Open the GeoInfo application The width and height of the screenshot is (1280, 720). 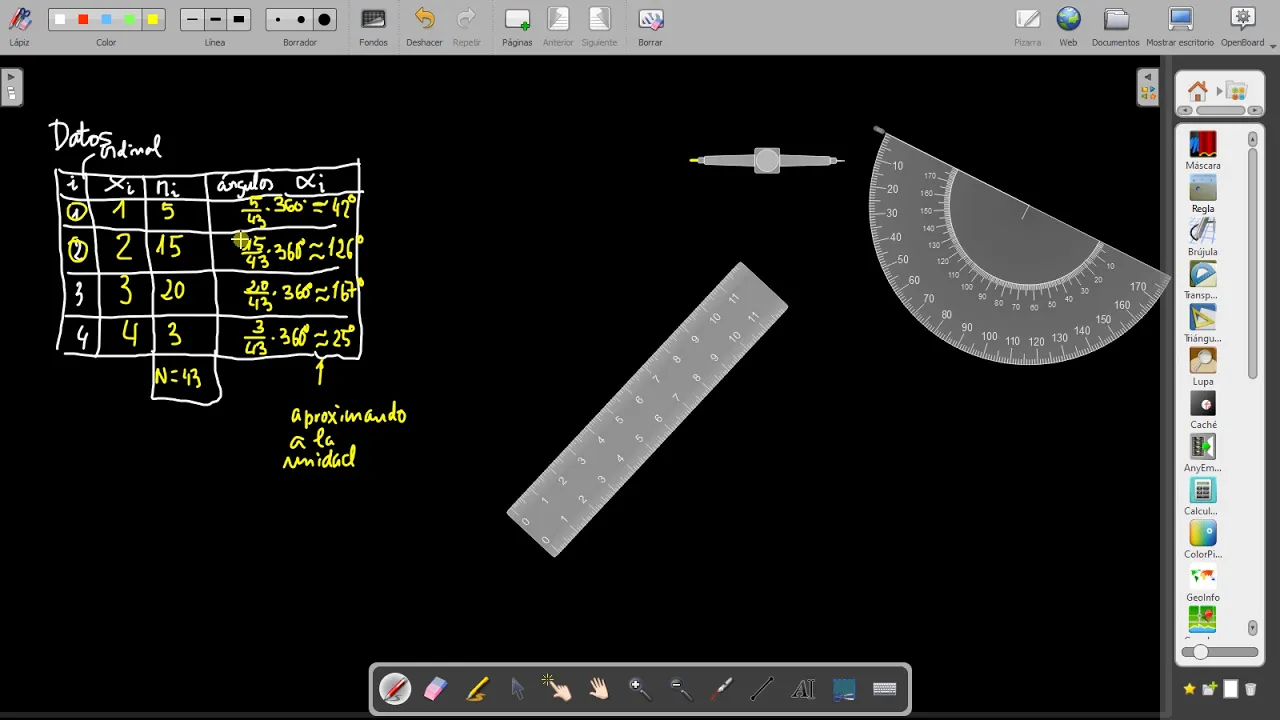(1203, 582)
